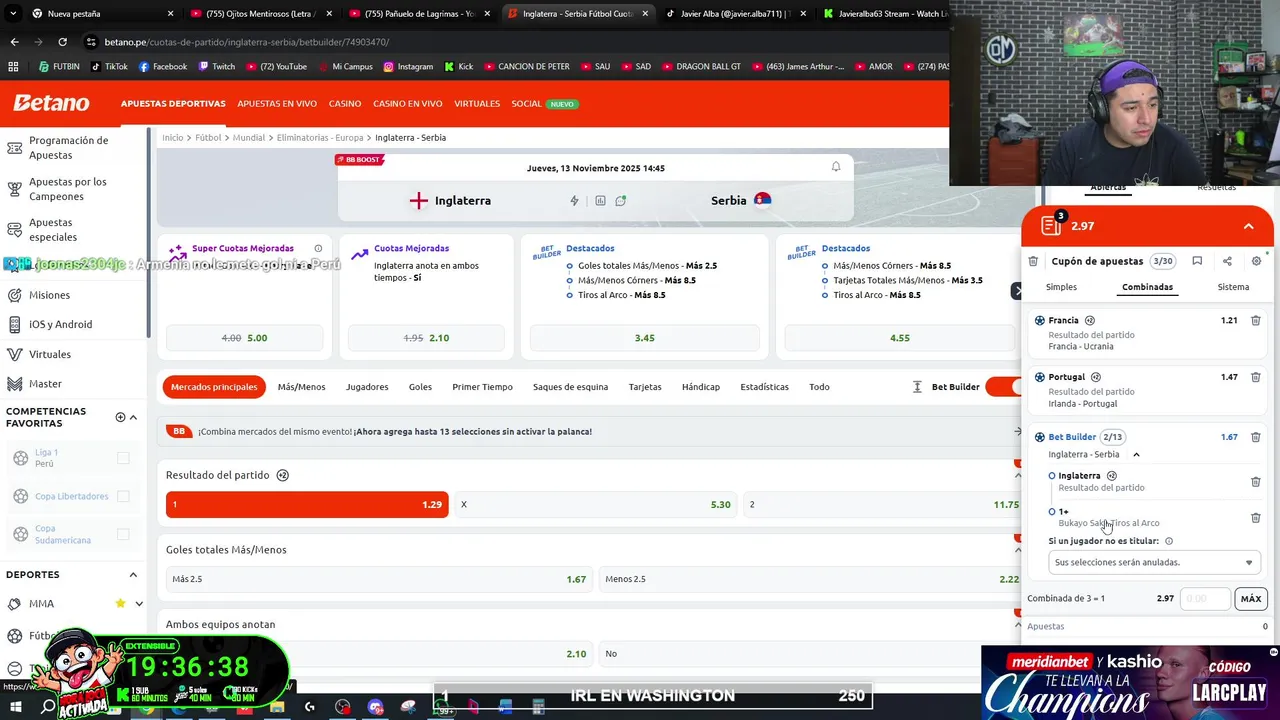Select Menos 2.5 goals odds 2.22
This screenshot has height=720, width=1280.
tap(811, 579)
